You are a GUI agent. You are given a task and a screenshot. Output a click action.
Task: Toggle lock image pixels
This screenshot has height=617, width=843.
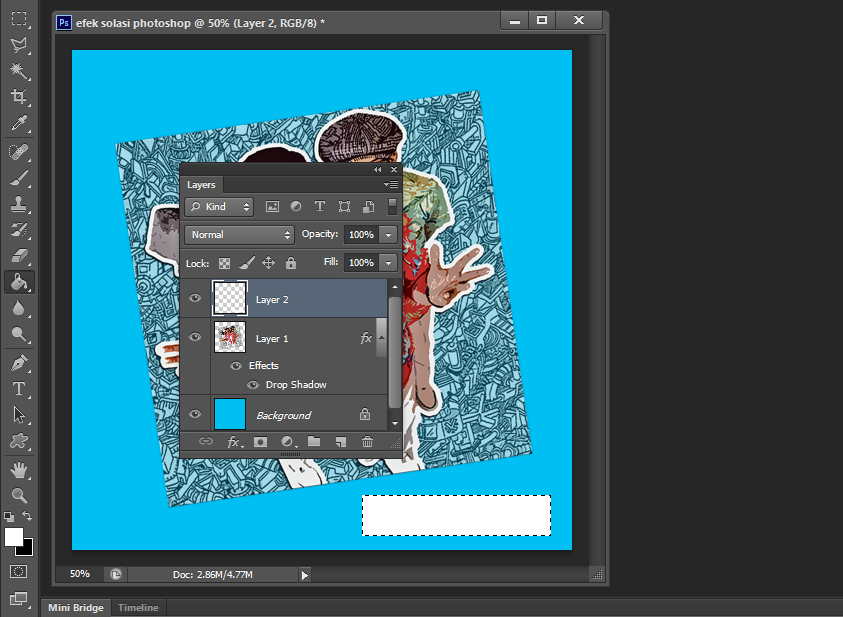[x=246, y=263]
